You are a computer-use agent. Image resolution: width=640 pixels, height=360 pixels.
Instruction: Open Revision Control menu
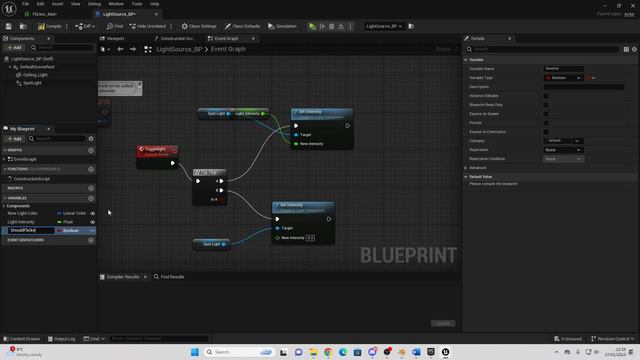pyautogui.click(x=613, y=339)
